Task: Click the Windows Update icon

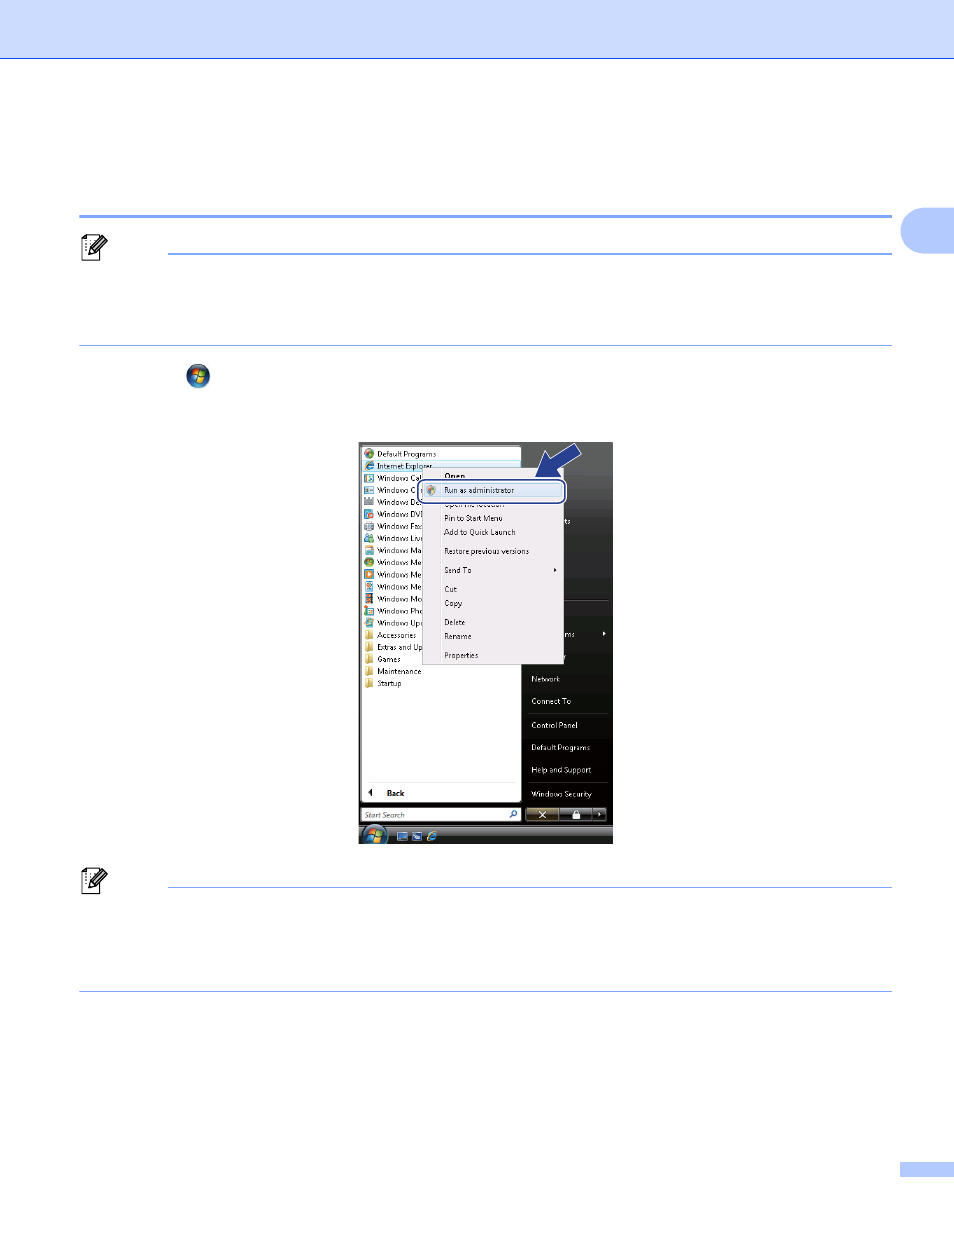Action: (369, 623)
